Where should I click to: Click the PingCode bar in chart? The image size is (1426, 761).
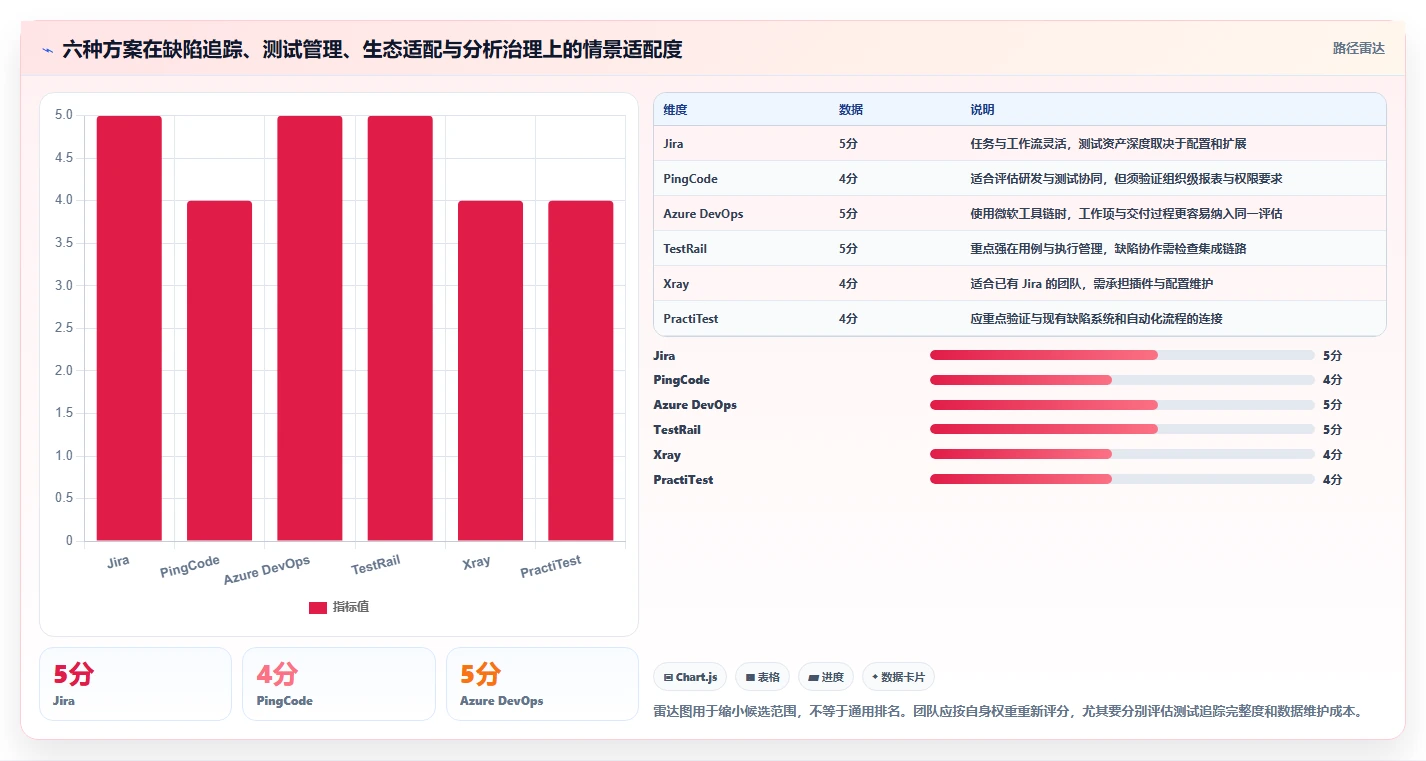[x=219, y=371]
